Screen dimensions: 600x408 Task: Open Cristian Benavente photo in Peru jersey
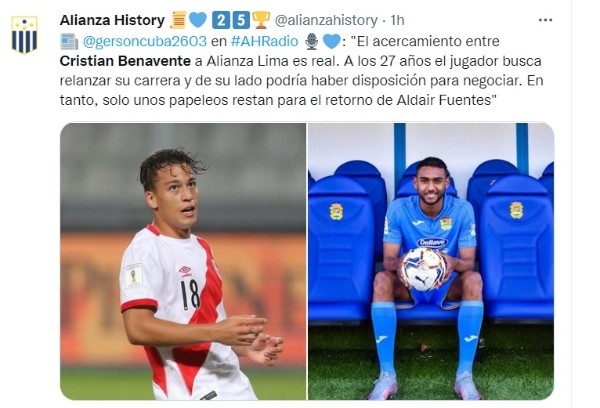pyautogui.click(x=183, y=261)
